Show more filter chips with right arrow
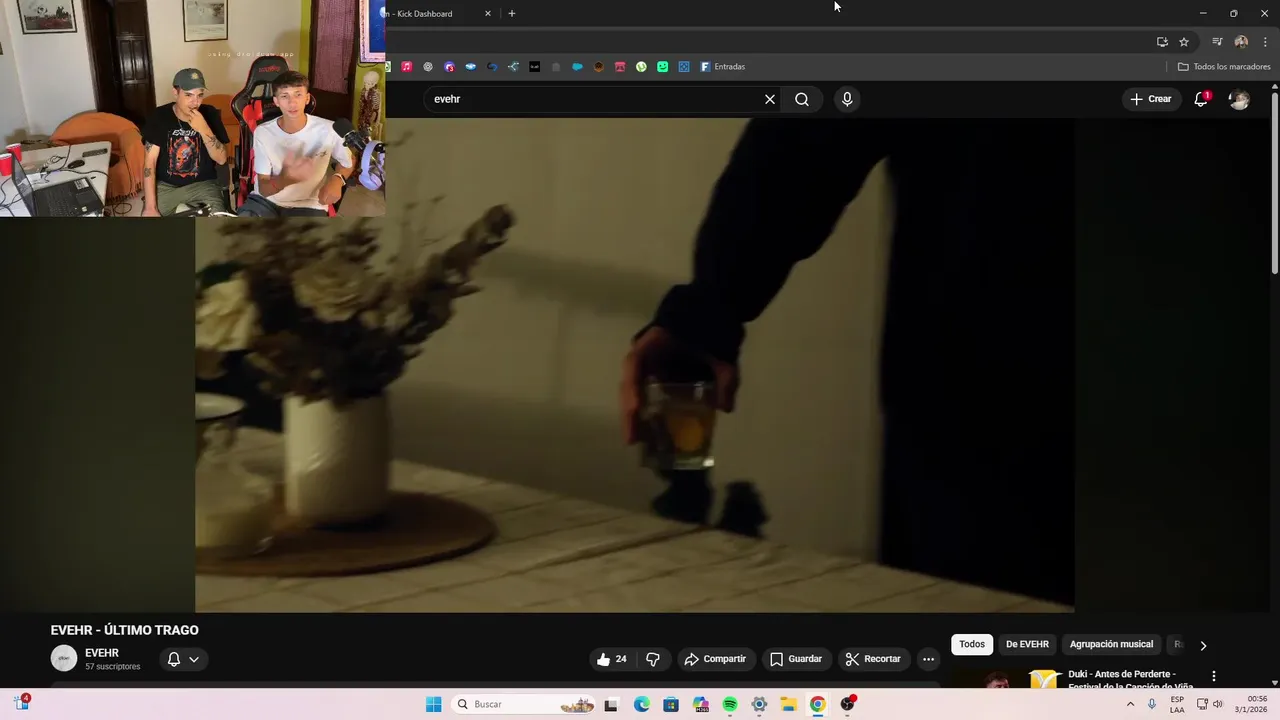Image resolution: width=1280 pixels, height=720 pixels. pyautogui.click(x=1203, y=645)
